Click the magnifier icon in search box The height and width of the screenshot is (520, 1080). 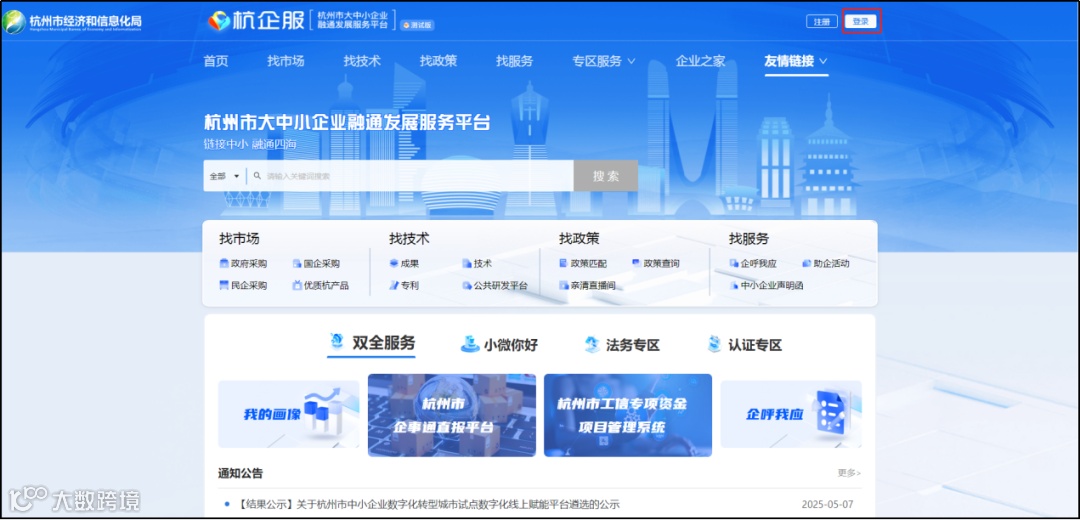tap(258, 176)
